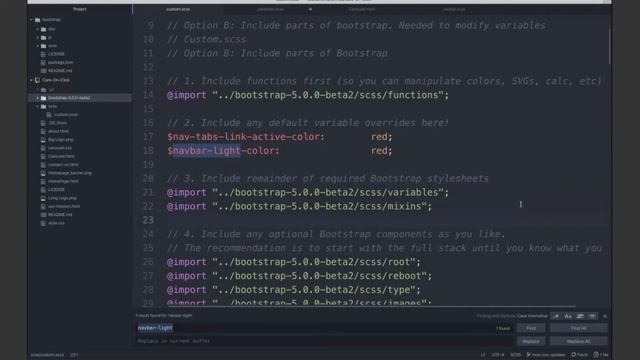Click the dist folder icon

coord(44,29)
